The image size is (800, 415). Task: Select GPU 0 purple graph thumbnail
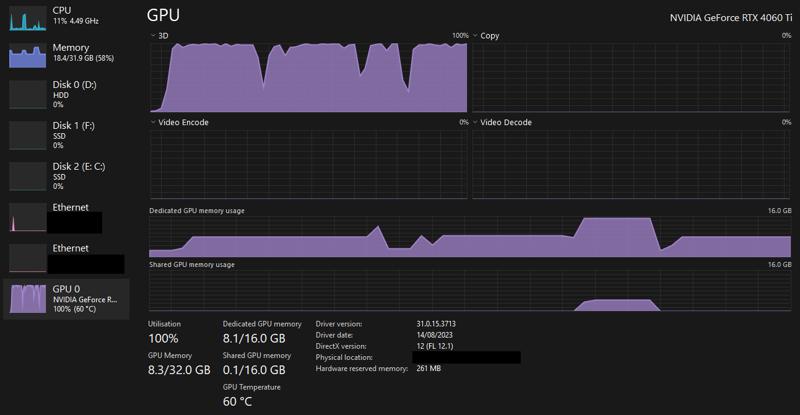(x=28, y=299)
